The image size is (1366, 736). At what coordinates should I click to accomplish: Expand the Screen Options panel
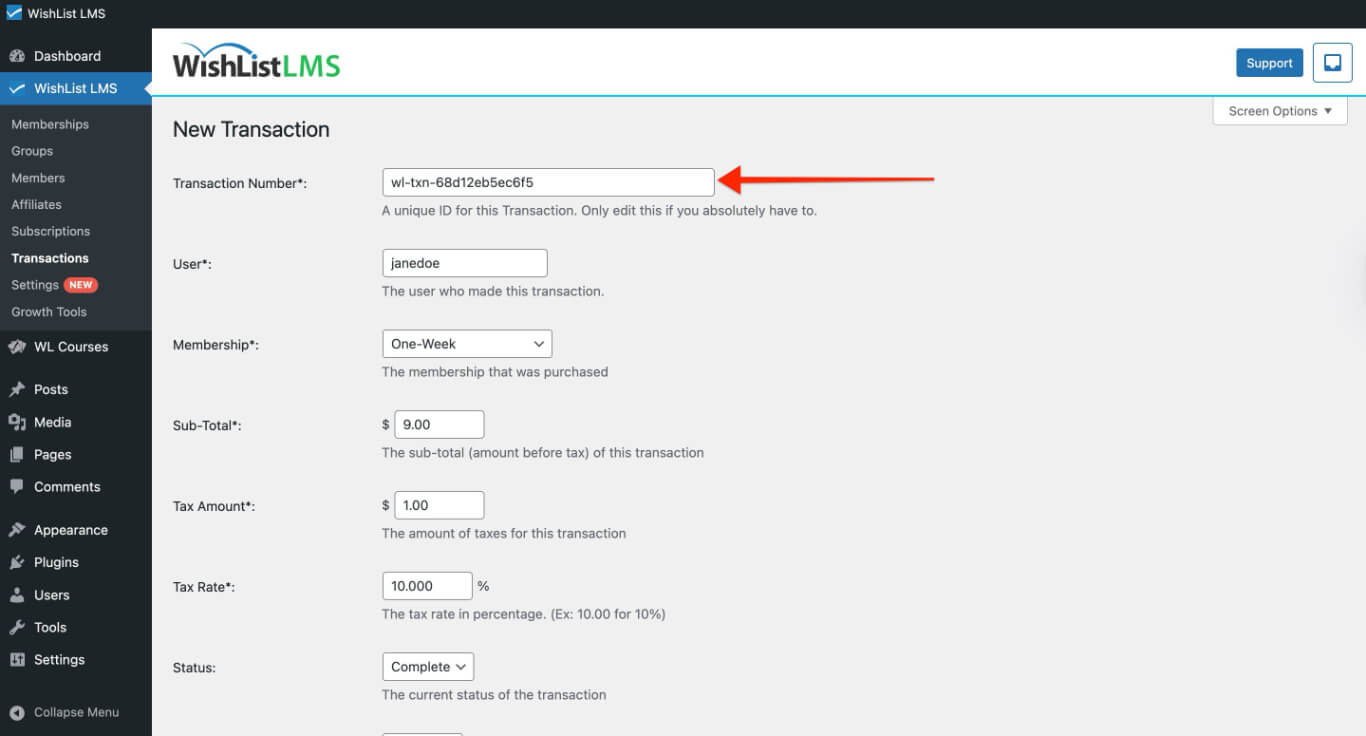tap(1279, 111)
